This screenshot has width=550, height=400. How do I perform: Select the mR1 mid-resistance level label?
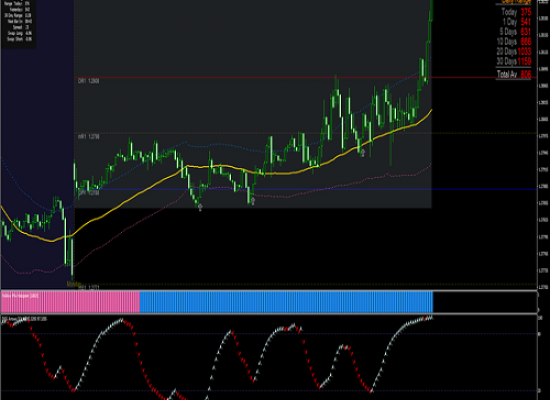coord(88,136)
